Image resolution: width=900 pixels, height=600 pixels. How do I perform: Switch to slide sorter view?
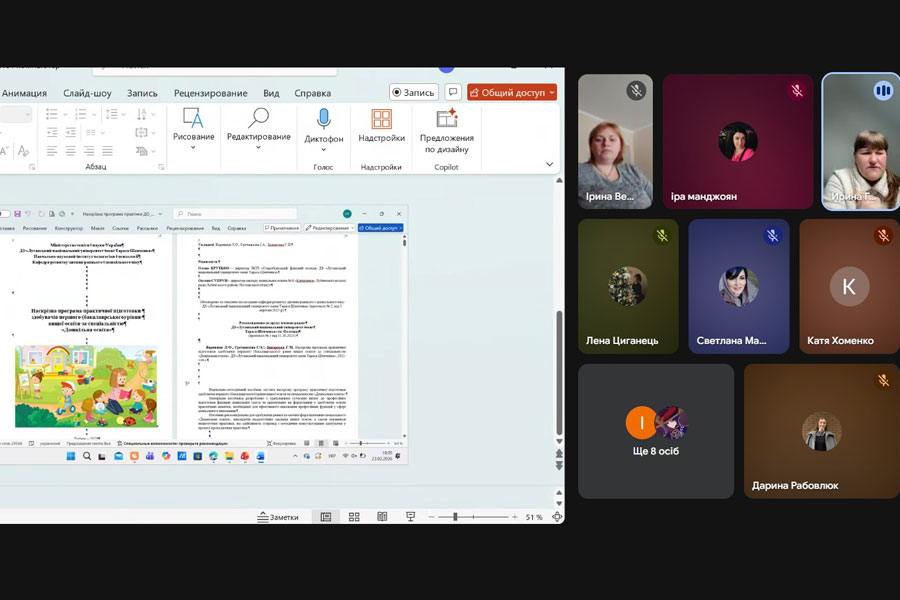click(x=354, y=517)
